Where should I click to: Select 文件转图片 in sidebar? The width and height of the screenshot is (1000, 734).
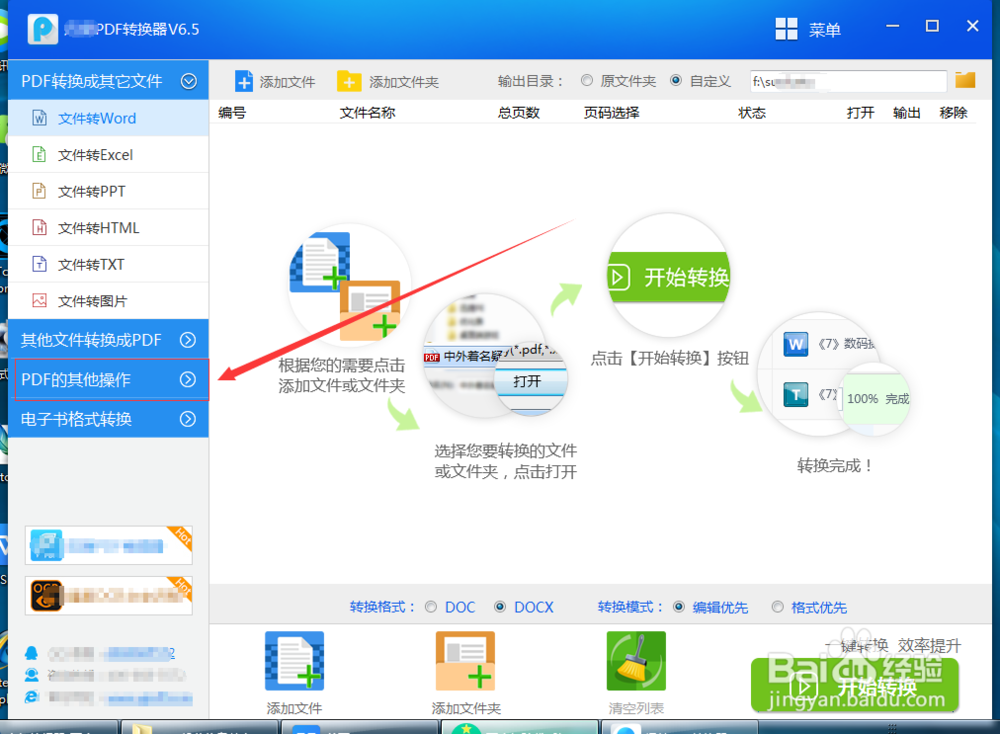click(x=108, y=300)
